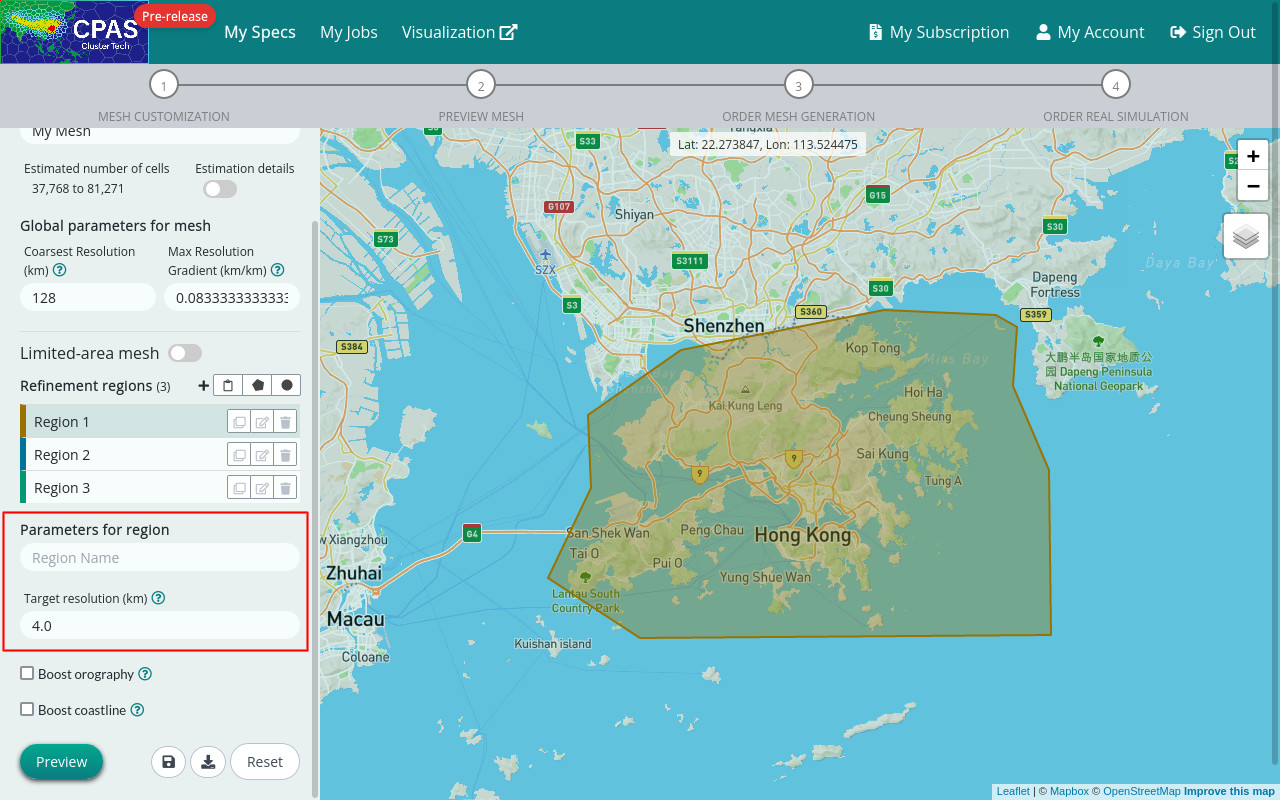Click the Reset button
This screenshot has width=1280, height=800.
(265, 762)
